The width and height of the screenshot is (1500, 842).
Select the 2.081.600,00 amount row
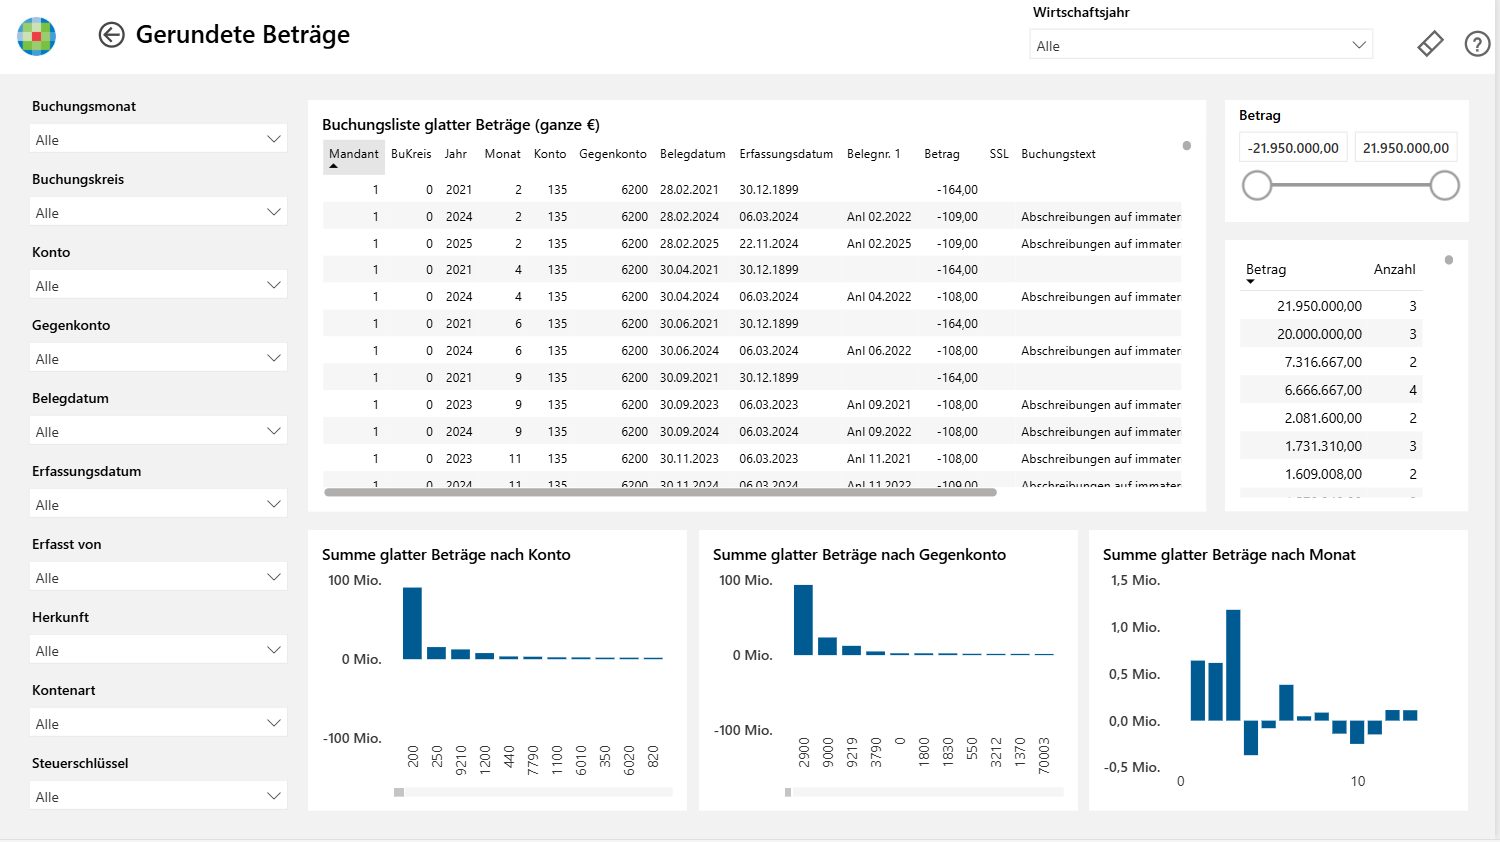(1330, 418)
